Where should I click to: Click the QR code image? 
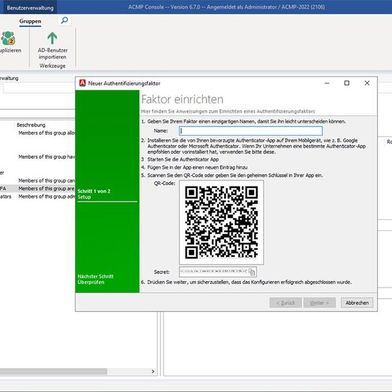click(221, 222)
